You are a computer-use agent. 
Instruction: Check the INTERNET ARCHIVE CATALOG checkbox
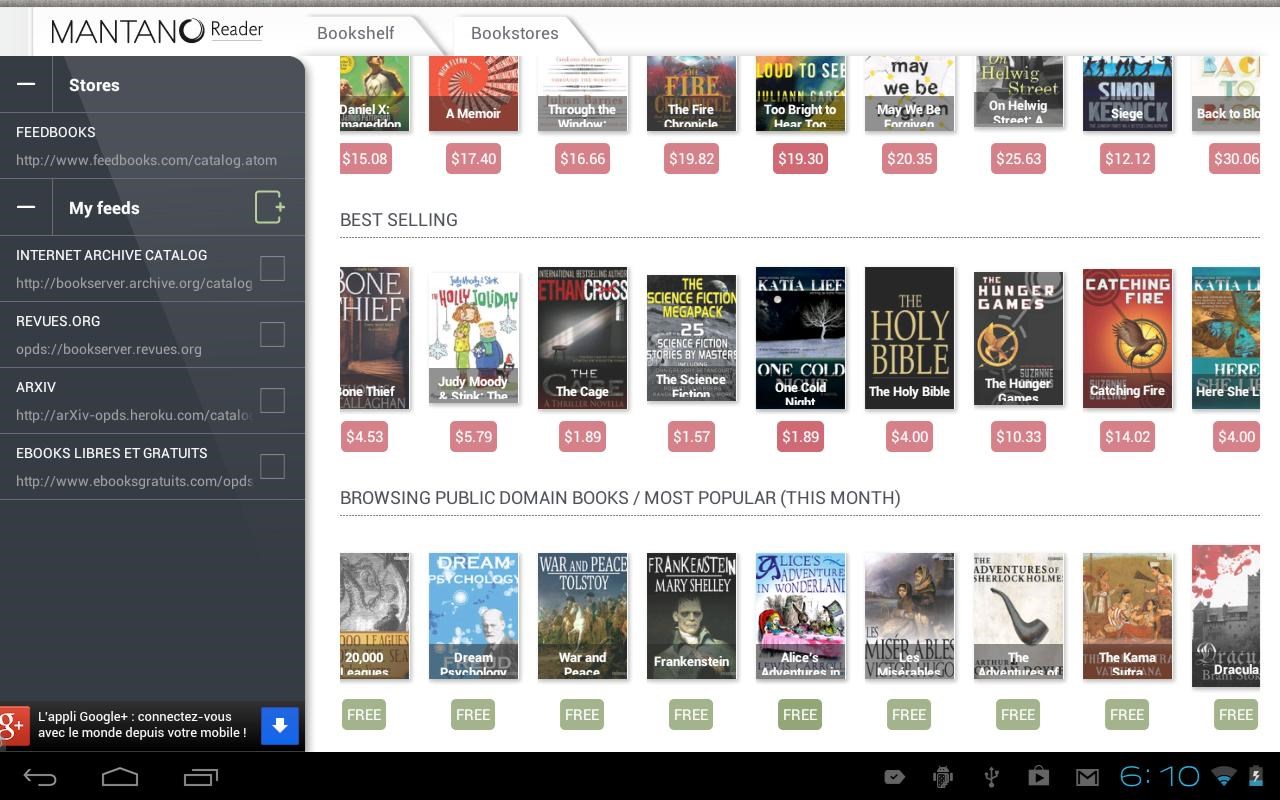pyautogui.click(x=272, y=268)
